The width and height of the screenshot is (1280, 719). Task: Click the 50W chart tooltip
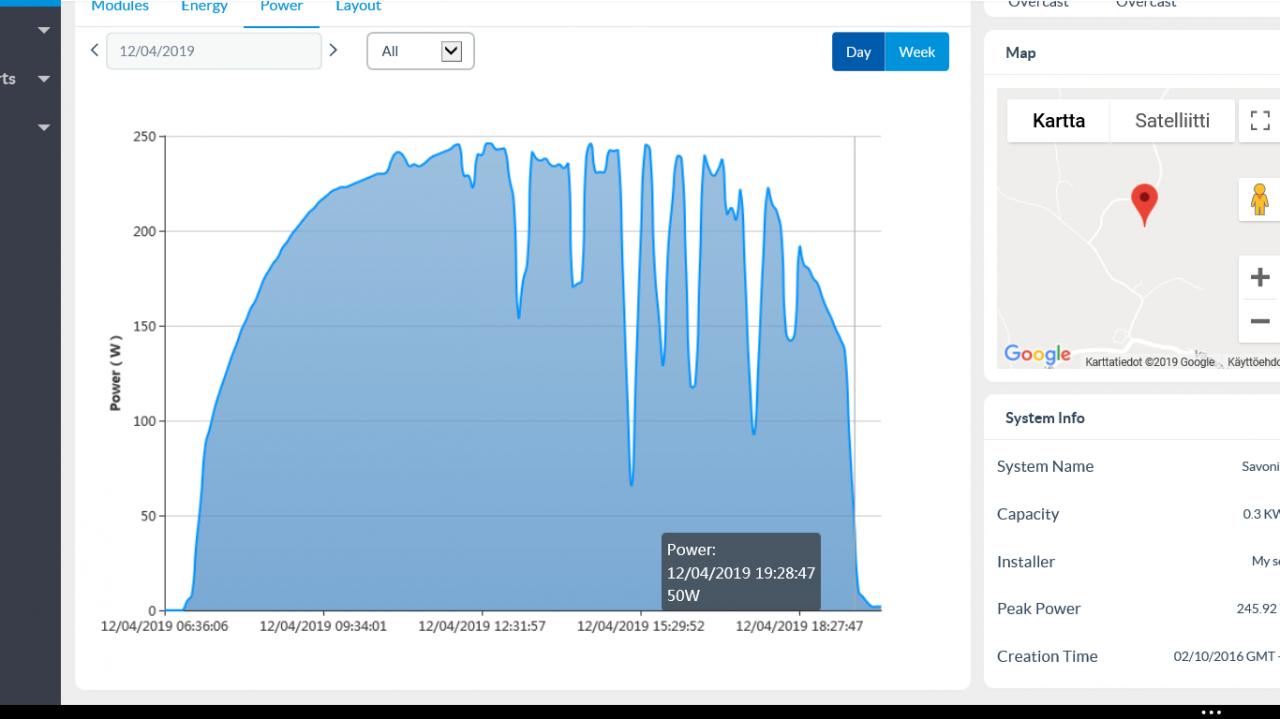click(x=741, y=572)
